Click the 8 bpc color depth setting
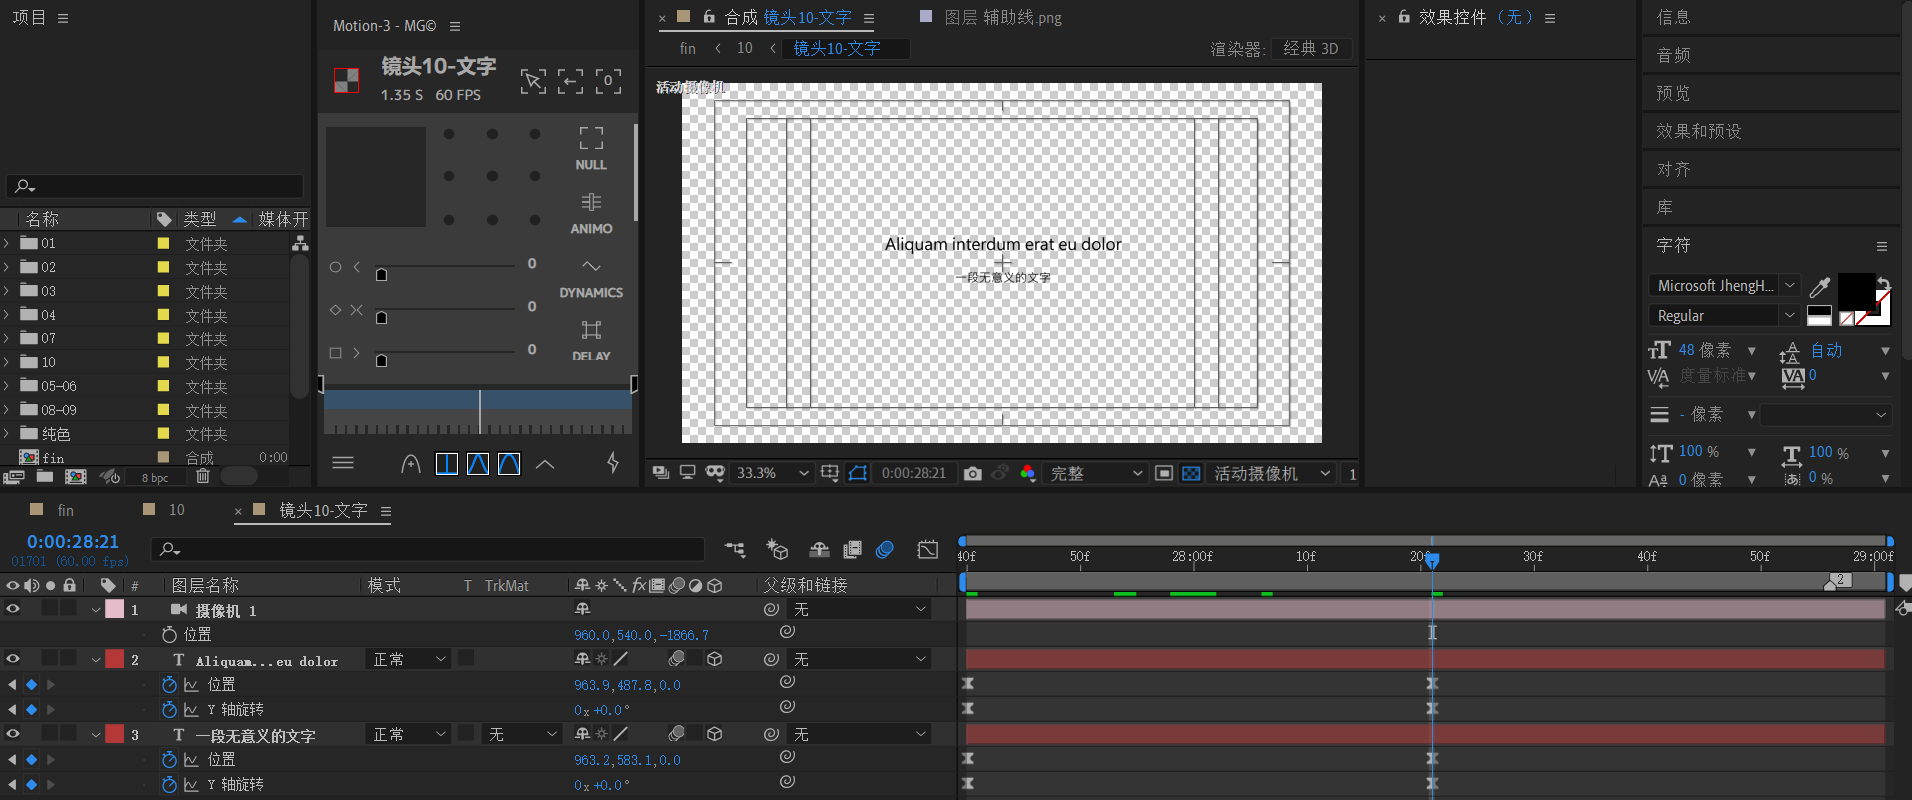This screenshot has height=800, width=1912. click(x=155, y=478)
